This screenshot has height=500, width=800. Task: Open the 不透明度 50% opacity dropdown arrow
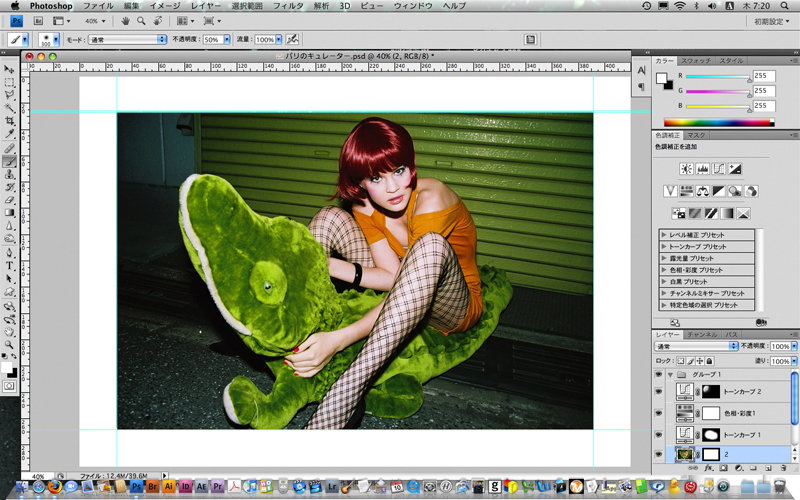tap(227, 39)
